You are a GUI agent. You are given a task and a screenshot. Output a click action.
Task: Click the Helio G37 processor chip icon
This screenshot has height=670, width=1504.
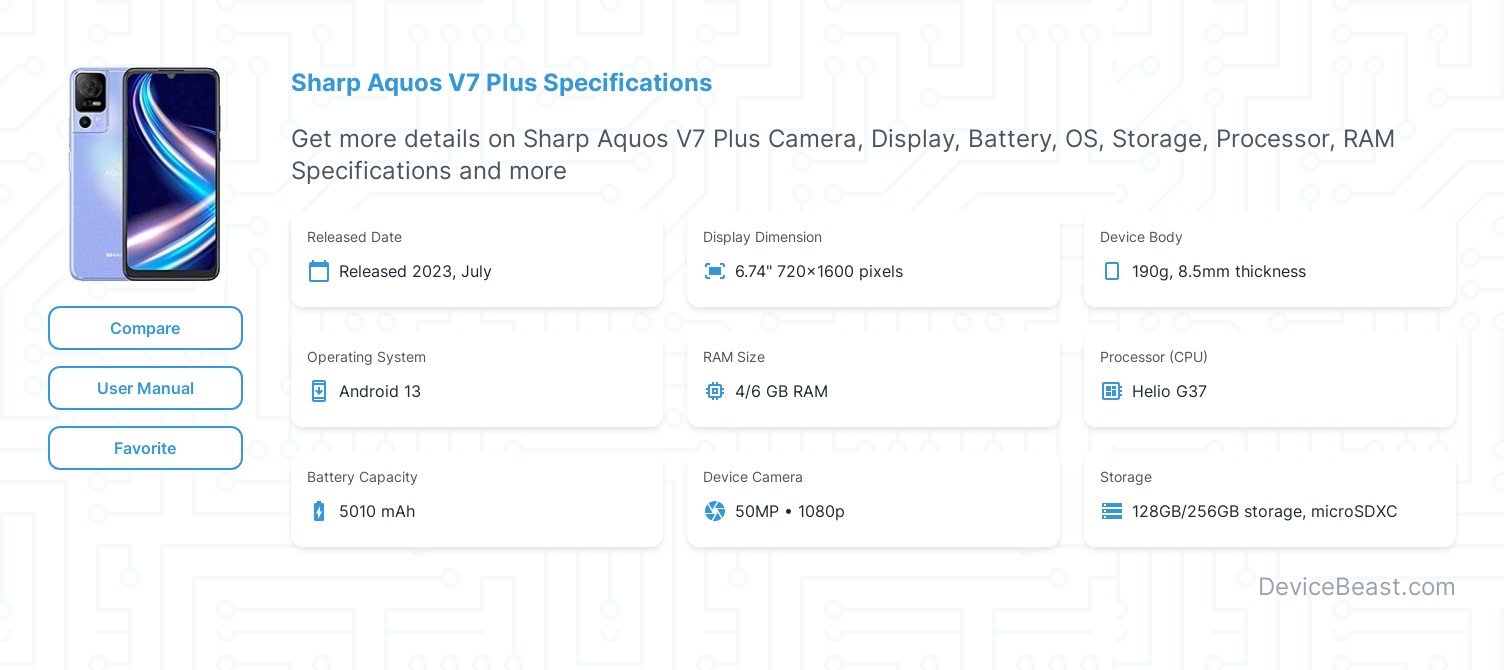1112,391
